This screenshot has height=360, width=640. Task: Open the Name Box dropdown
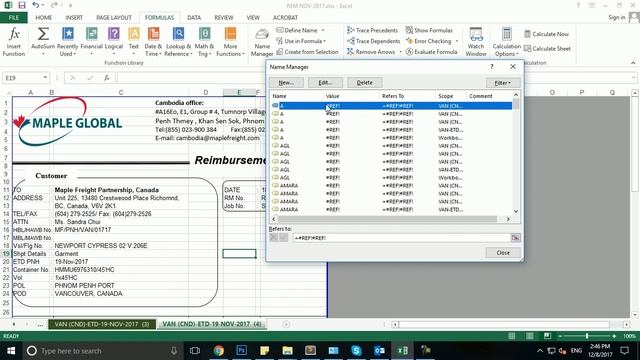click(x=45, y=78)
